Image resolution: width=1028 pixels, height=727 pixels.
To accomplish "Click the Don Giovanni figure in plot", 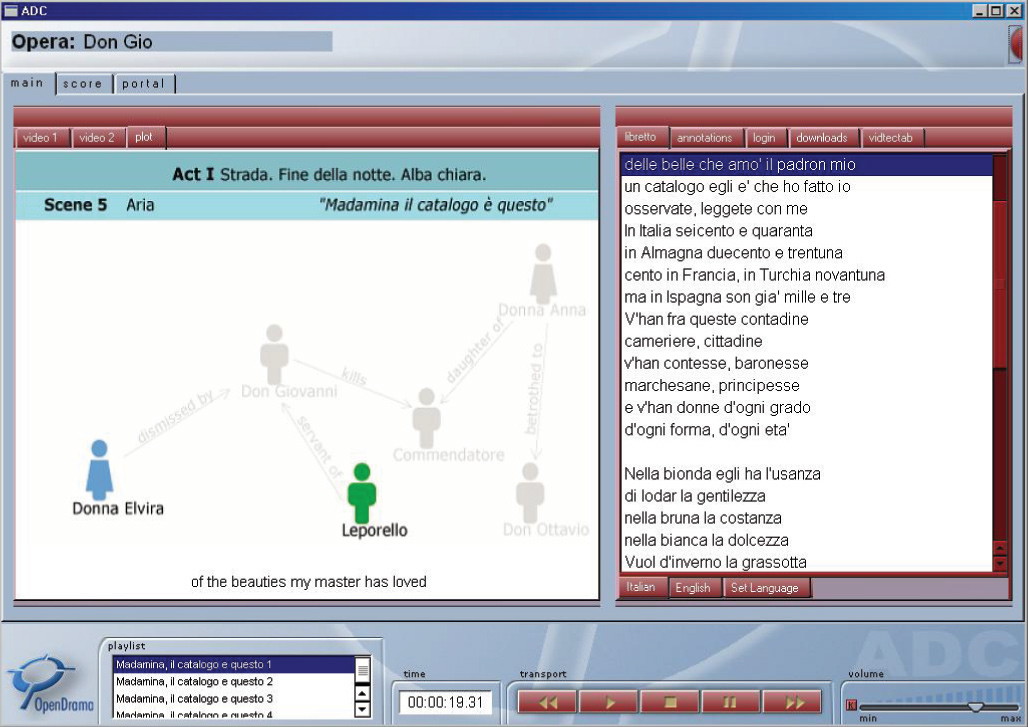I will point(274,354).
